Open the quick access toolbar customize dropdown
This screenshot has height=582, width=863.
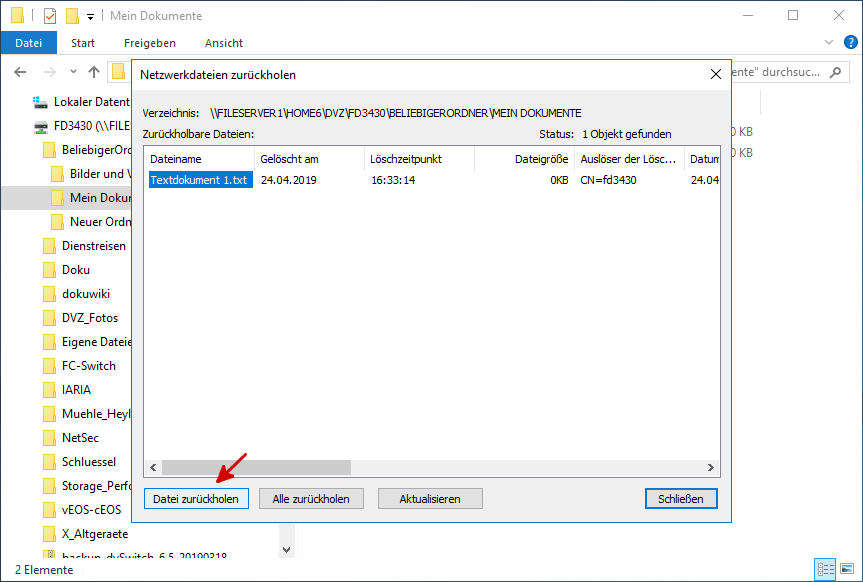tap(90, 17)
